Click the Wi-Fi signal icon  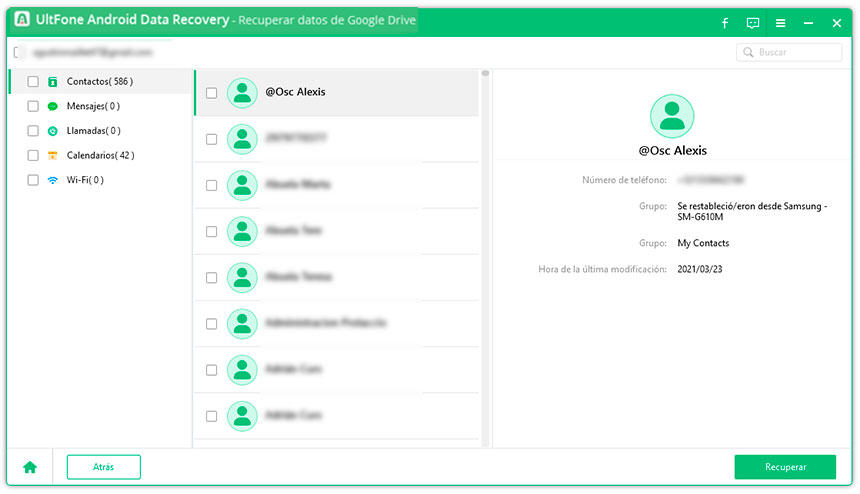click(x=53, y=180)
